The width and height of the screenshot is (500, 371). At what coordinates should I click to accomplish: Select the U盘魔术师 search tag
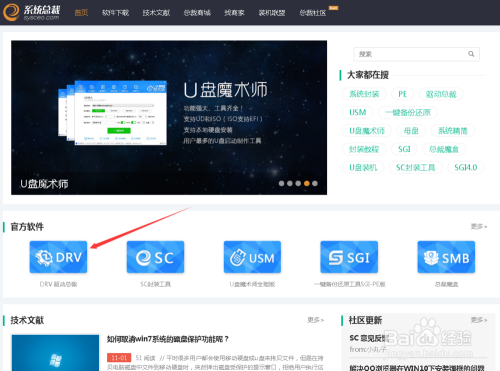coord(367,131)
